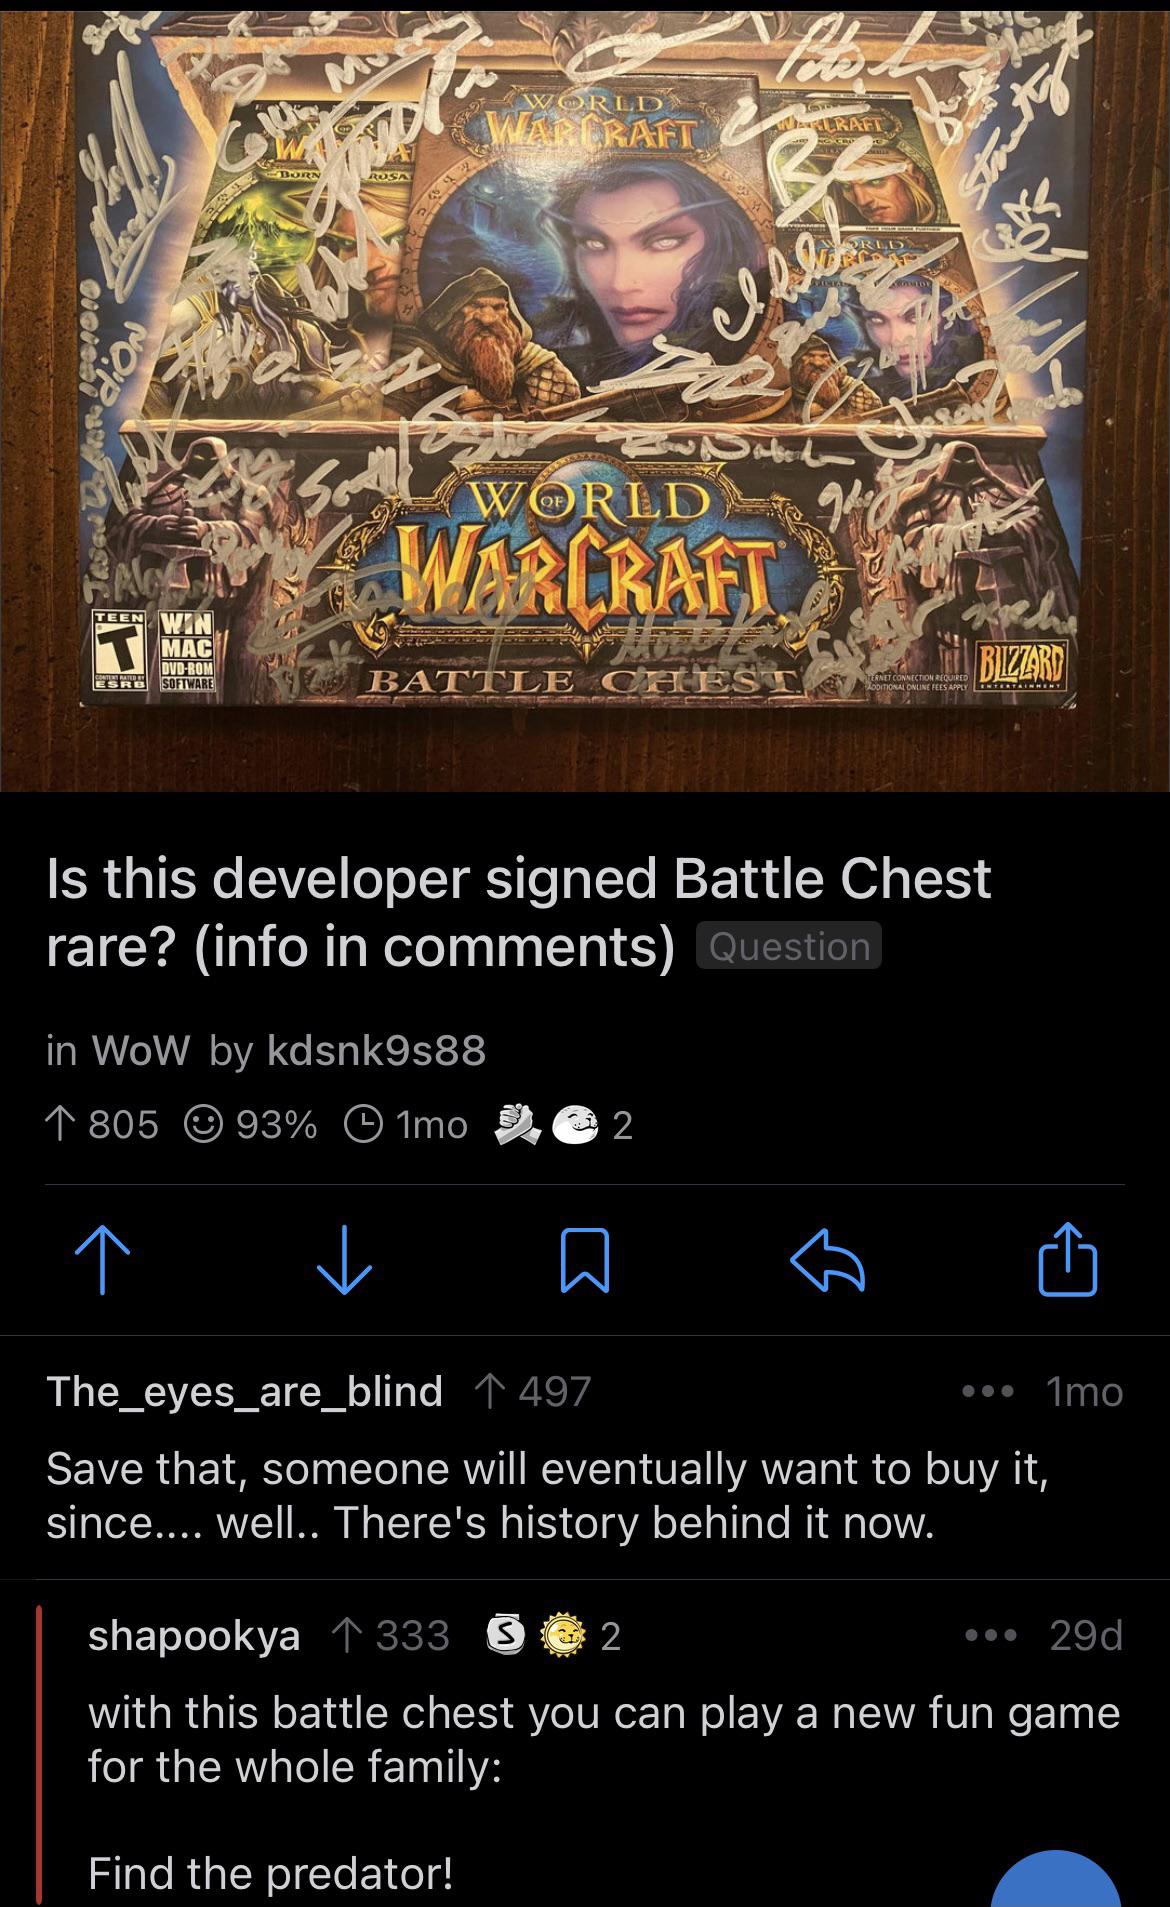The height and width of the screenshot is (1907, 1170).
Task: Tap the 93% upvote ratio smiley icon
Action: (205, 1125)
